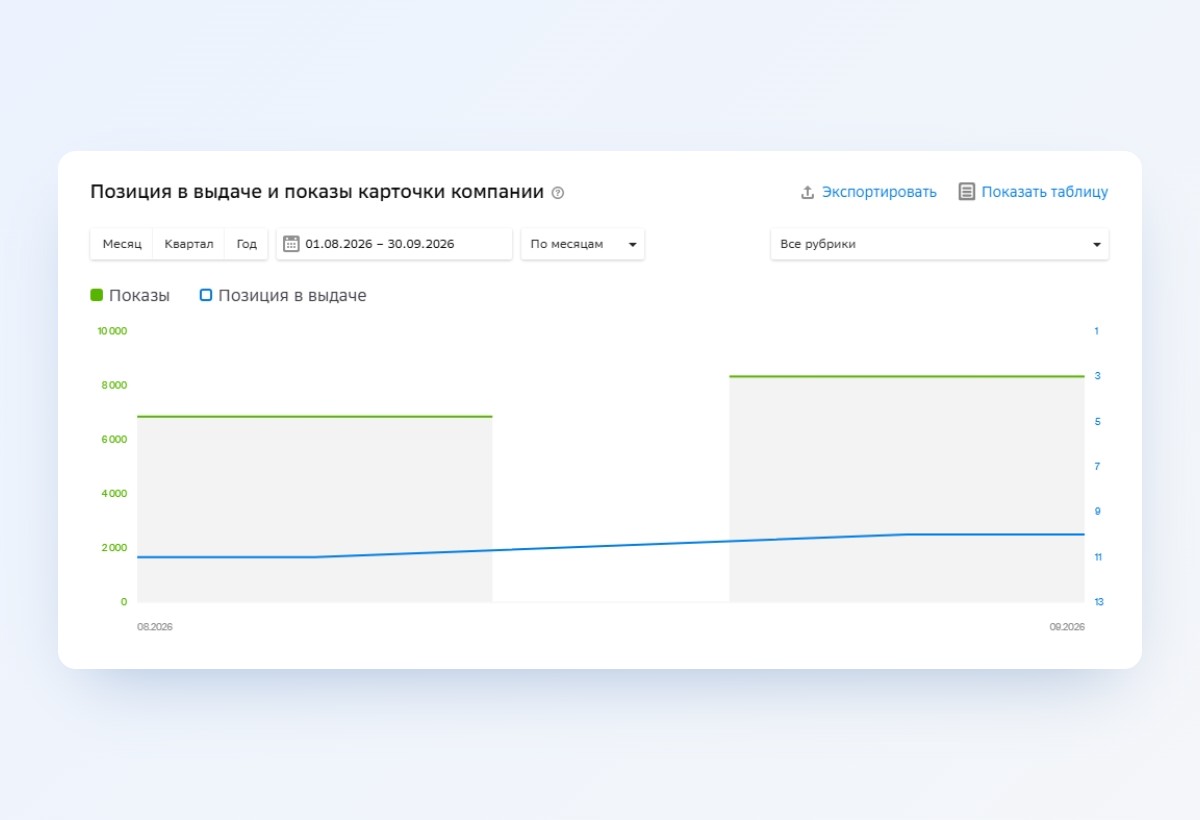Click the right axis position value 3
Viewport: 1200px width, 820px height.
point(1098,376)
